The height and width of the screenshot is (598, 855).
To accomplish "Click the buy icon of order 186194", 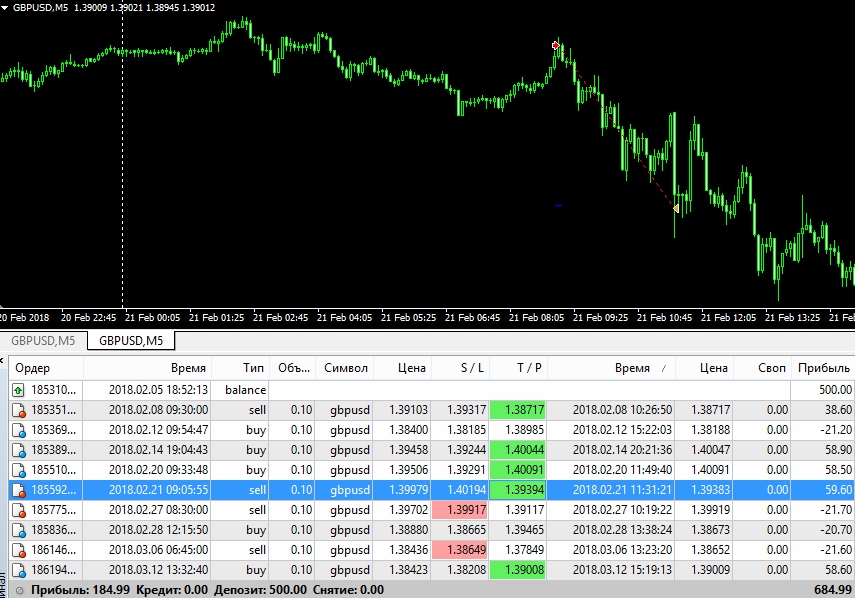I will tap(19, 570).
